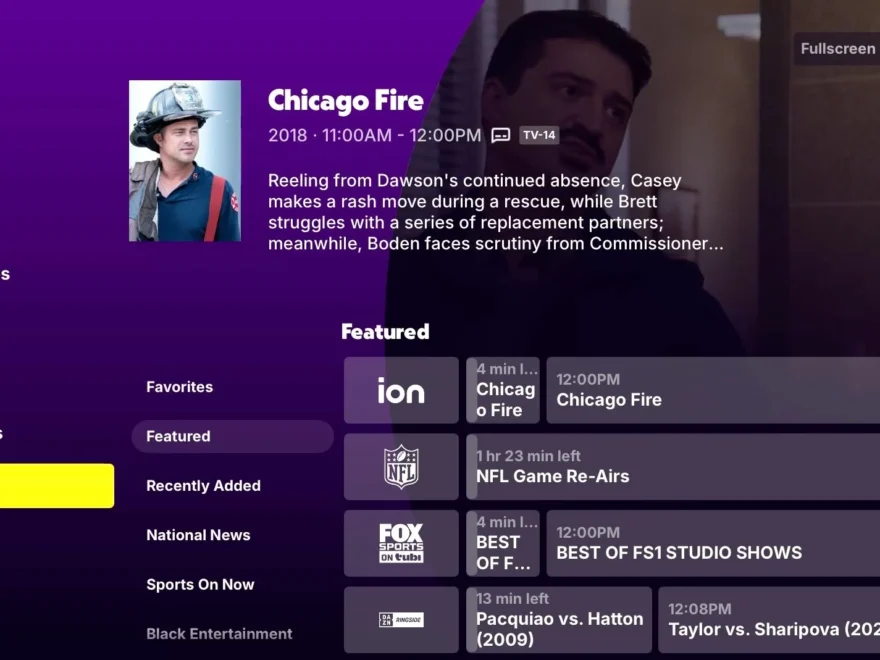
Task: Click the TV-14 rating badge
Action: tap(539, 135)
